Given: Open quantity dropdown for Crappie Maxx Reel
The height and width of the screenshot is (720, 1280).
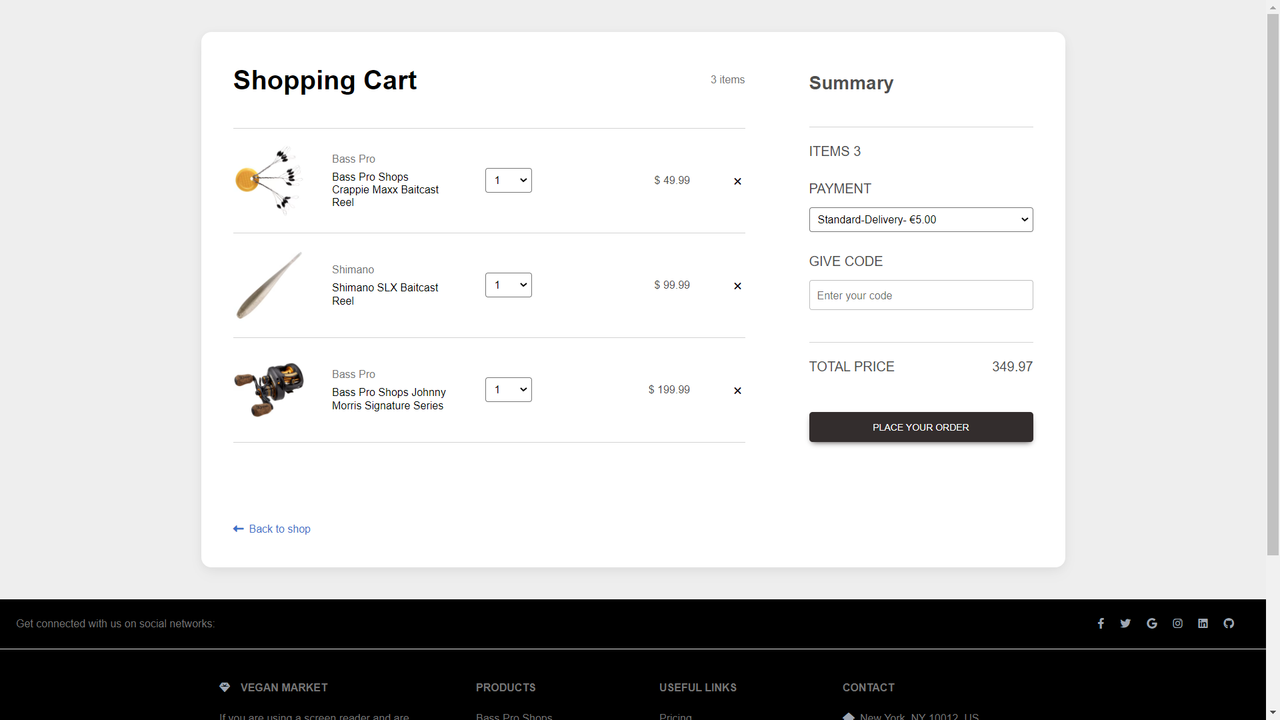Looking at the screenshot, I should coord(508,180).
